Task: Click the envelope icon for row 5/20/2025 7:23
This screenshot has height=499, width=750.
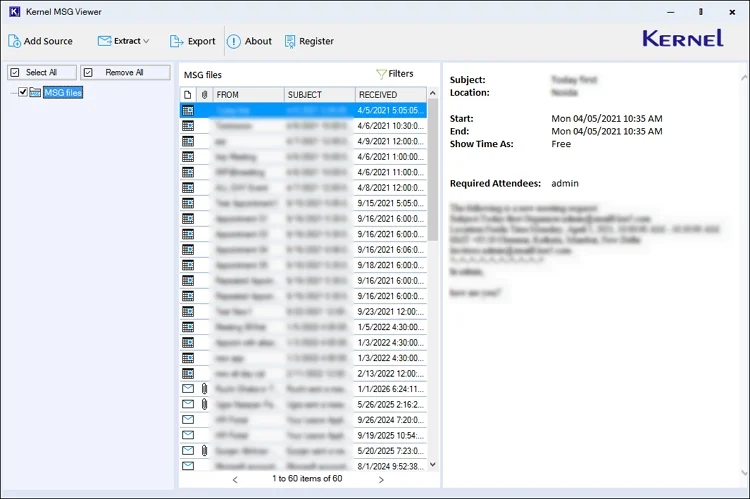Action: pyautogui.click(x=188, y=451)
